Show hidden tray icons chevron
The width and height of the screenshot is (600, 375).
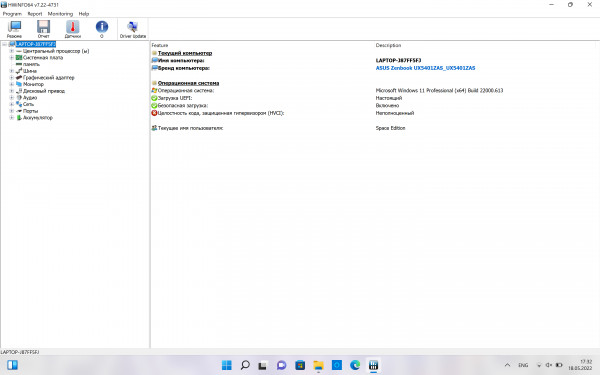point(507,365)
